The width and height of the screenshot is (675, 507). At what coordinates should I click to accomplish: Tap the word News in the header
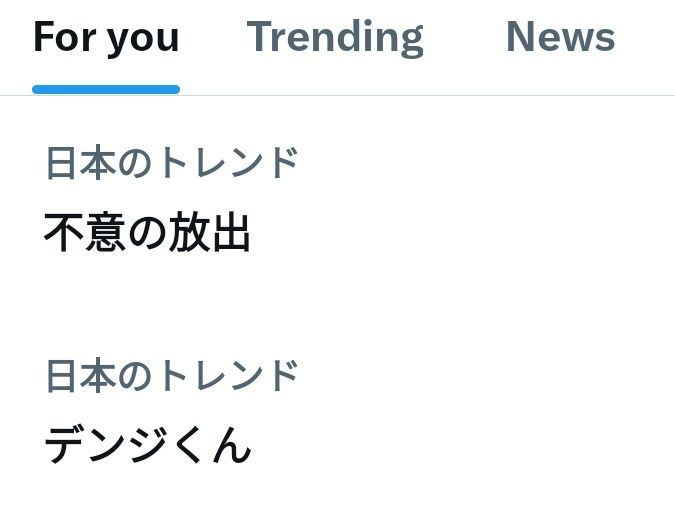click(x=560, y=37)
